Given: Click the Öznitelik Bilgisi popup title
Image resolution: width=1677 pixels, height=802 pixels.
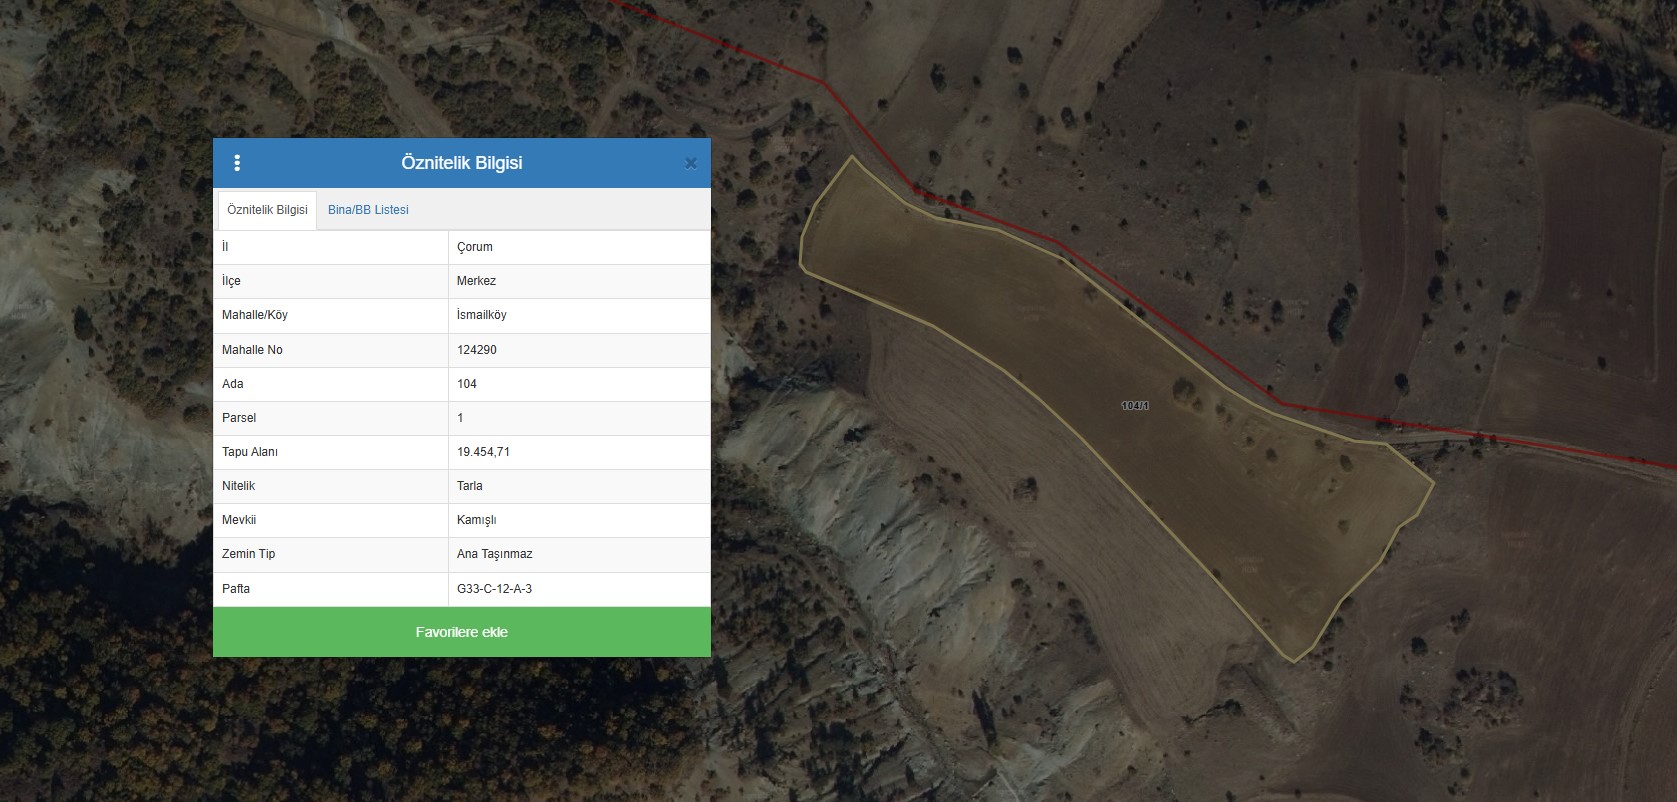Looking at the screenshot, I should [x=462, y=163].
